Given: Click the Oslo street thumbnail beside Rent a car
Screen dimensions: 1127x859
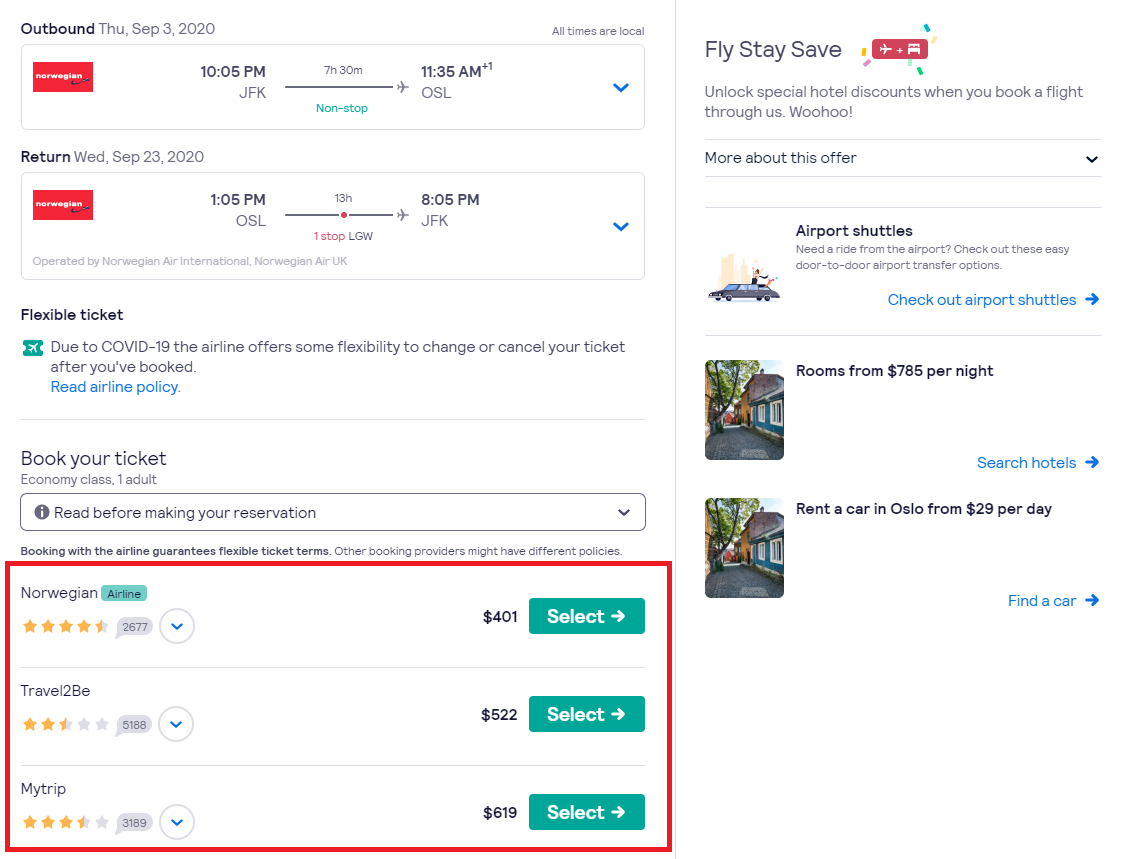Looking at the screenshot, I should click(744, 548).
